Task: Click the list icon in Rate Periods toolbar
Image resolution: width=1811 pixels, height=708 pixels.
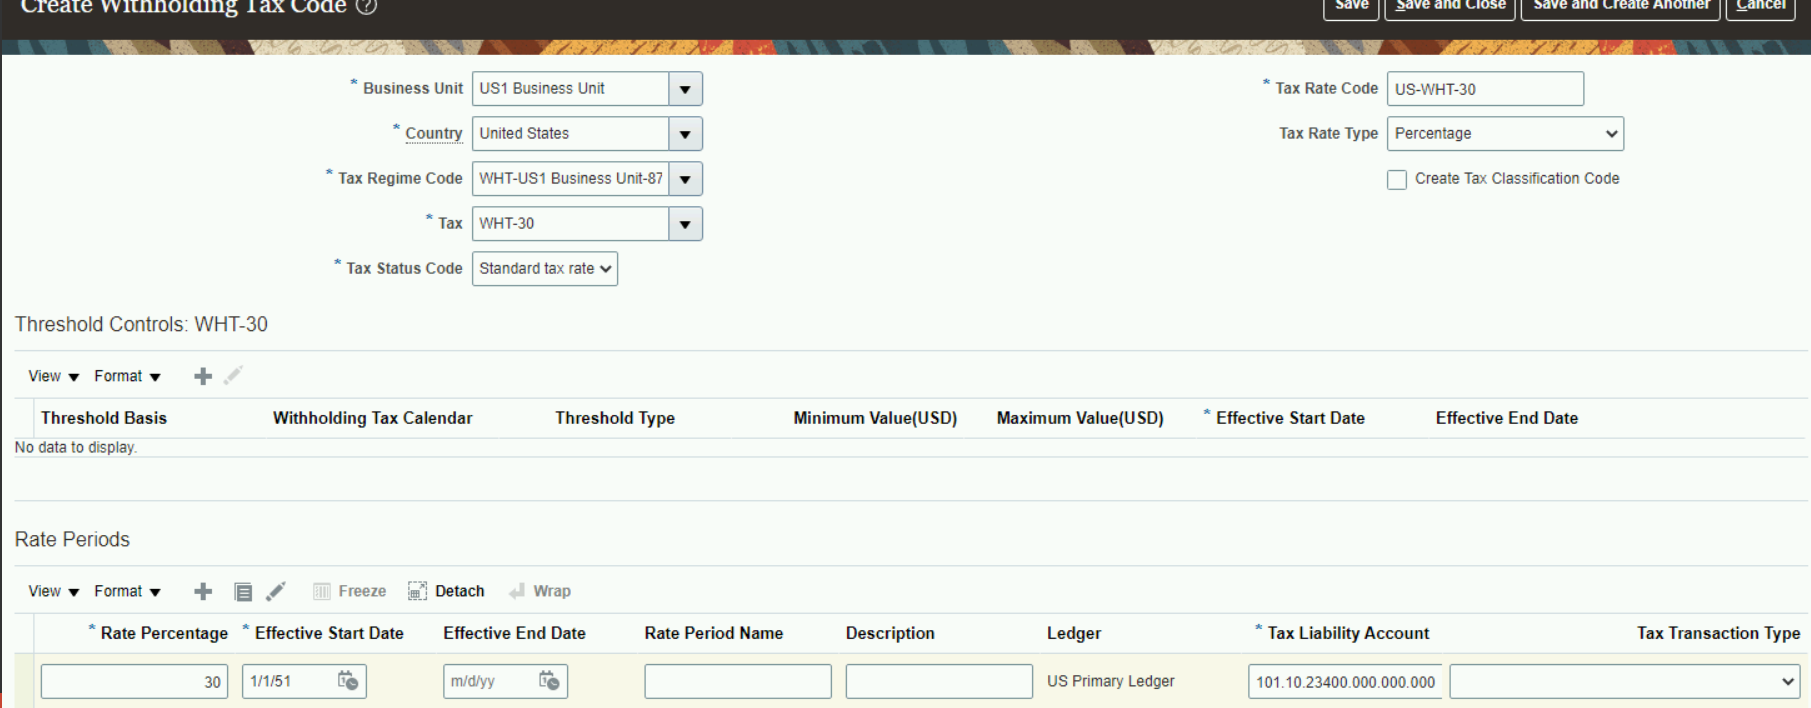Action: point(243,591)
